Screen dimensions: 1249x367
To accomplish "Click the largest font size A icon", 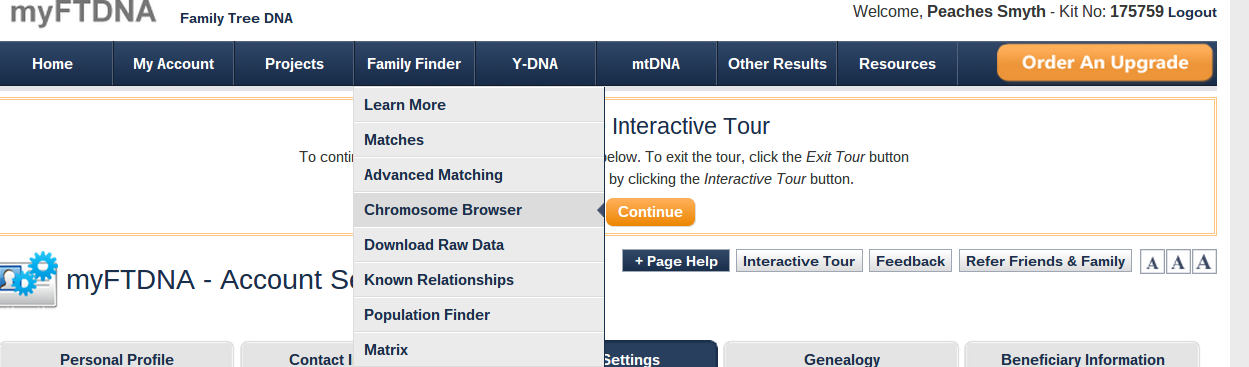I will [1204, 262].
